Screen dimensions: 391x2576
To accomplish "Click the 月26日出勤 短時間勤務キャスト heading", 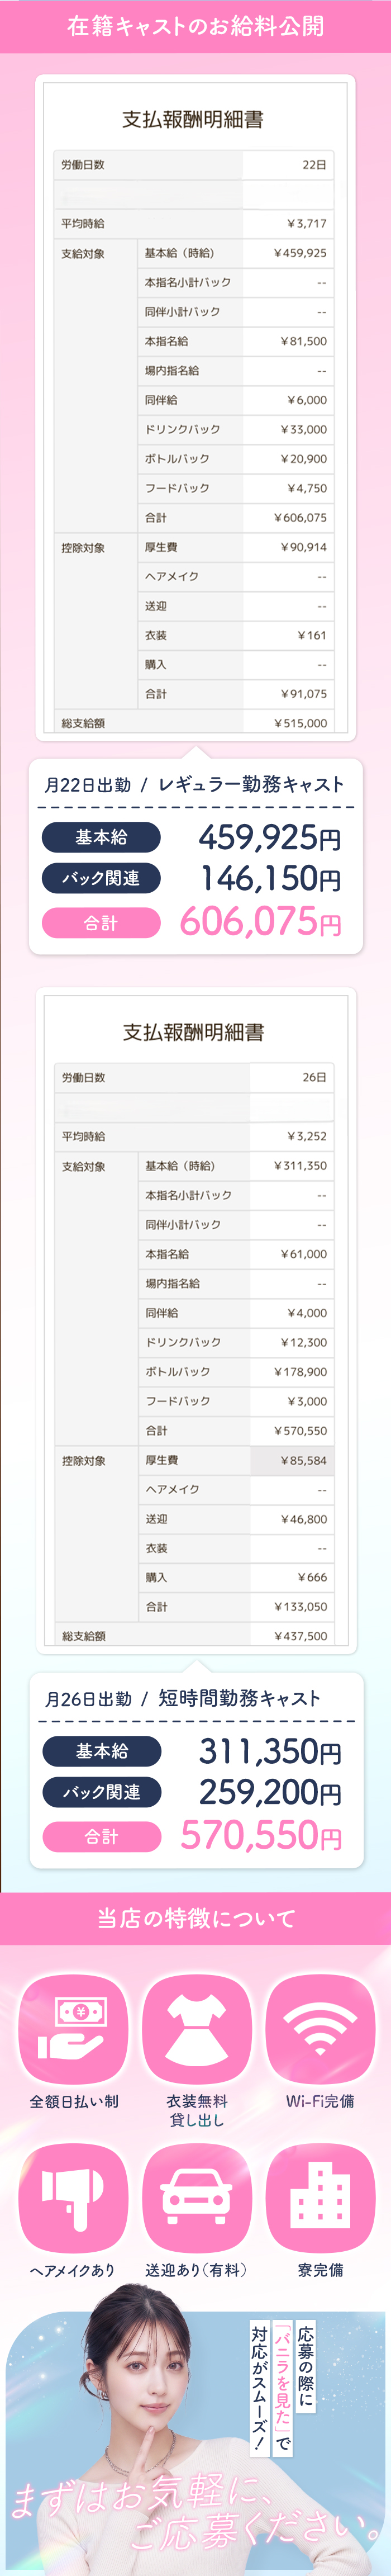I will click(183, 1698).
